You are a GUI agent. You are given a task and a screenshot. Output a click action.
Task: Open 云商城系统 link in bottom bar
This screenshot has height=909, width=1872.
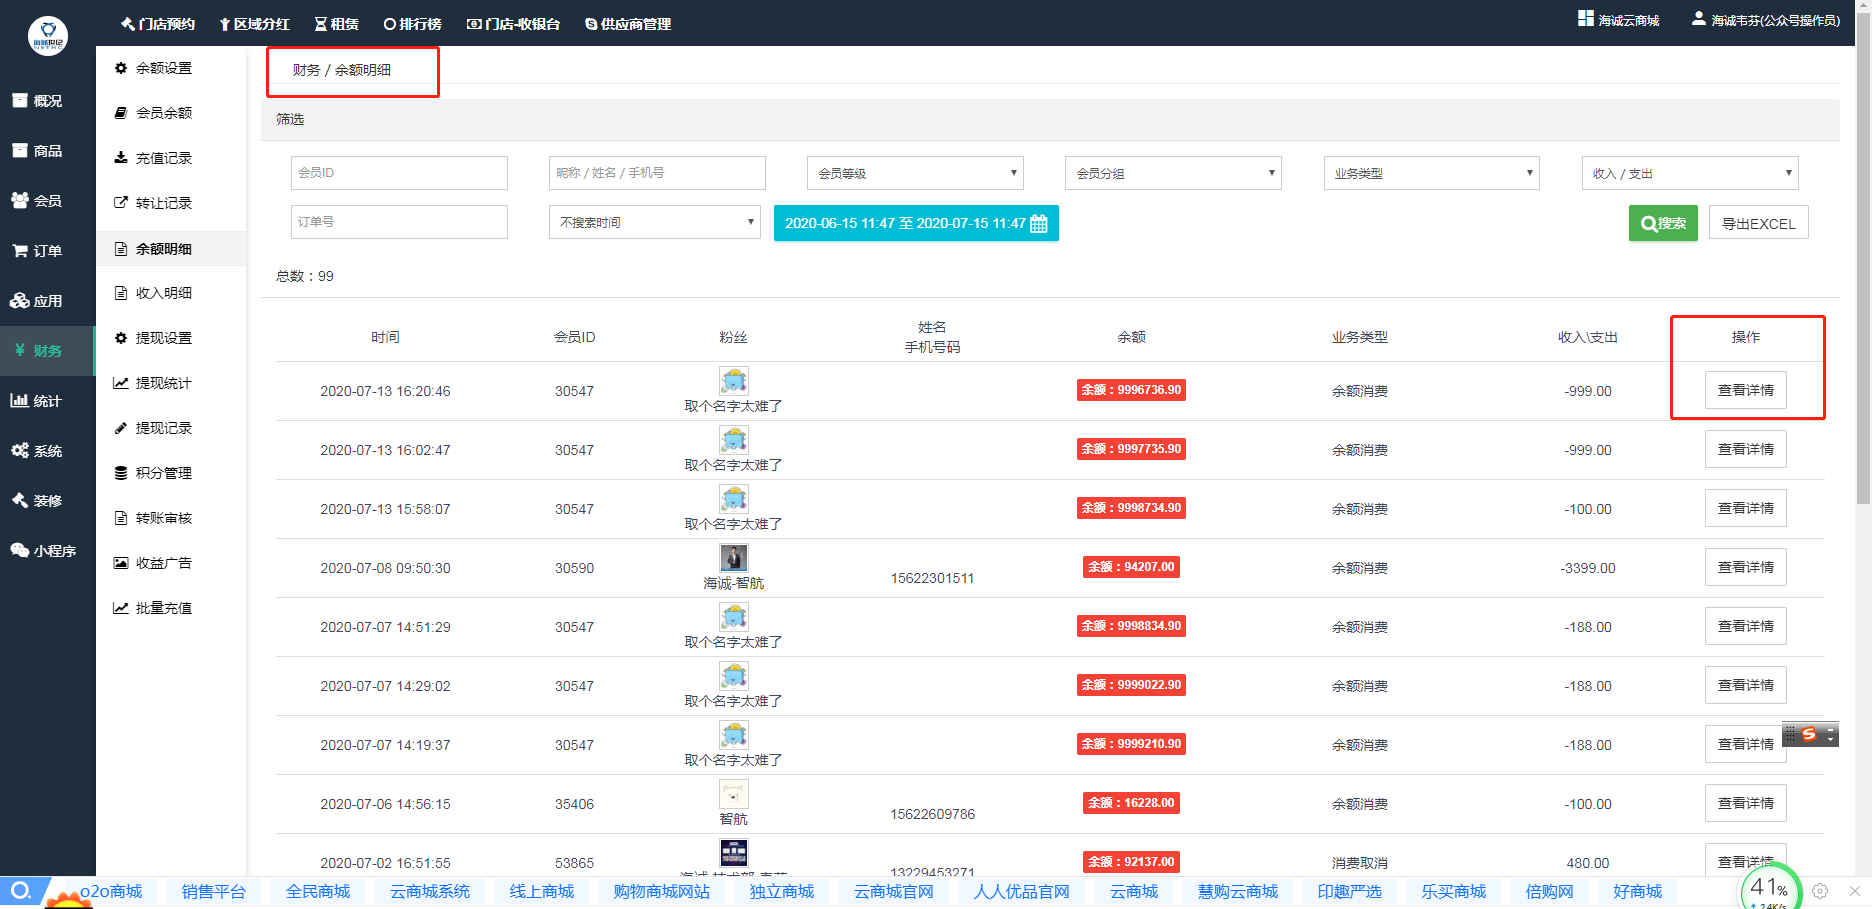pyautogui.click(x=430, y=891)
